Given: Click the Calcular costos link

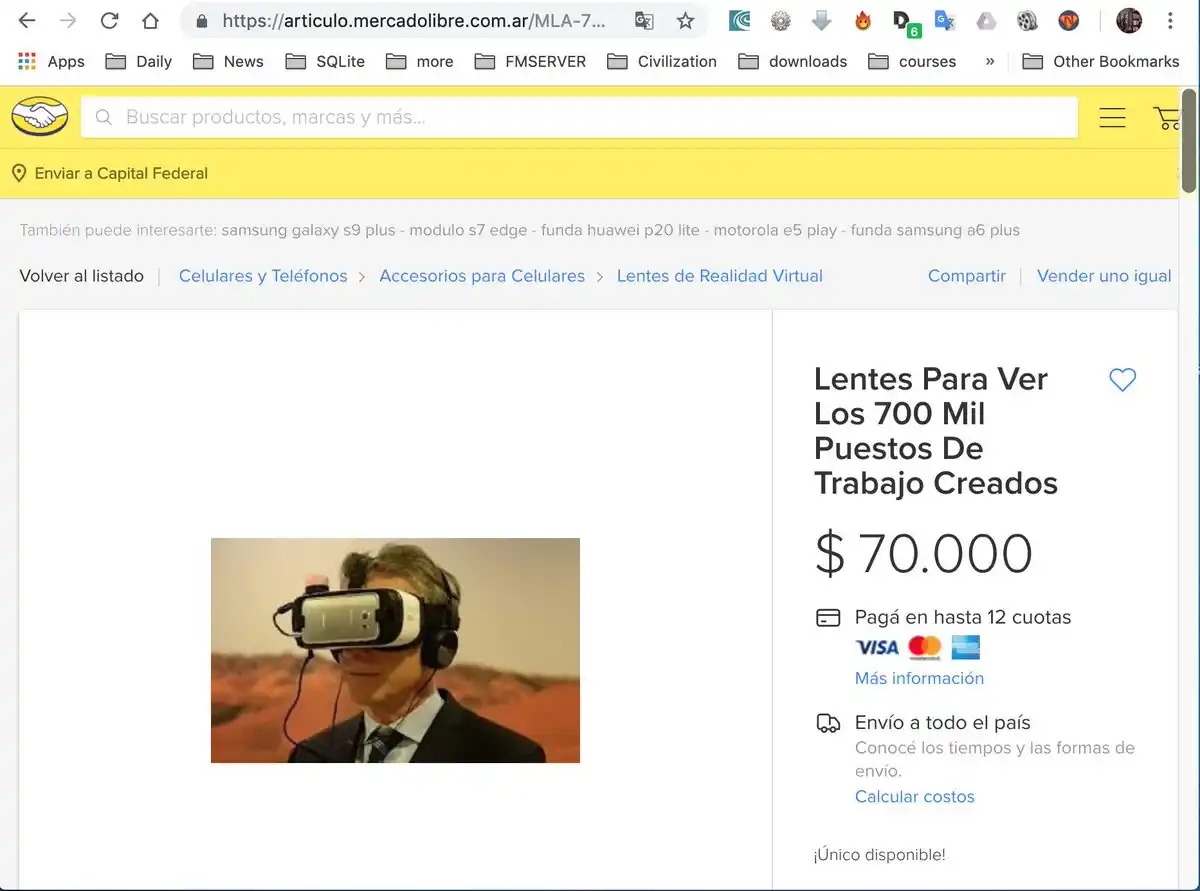Looking at the screenshot, I should click(x=914, y=796).
